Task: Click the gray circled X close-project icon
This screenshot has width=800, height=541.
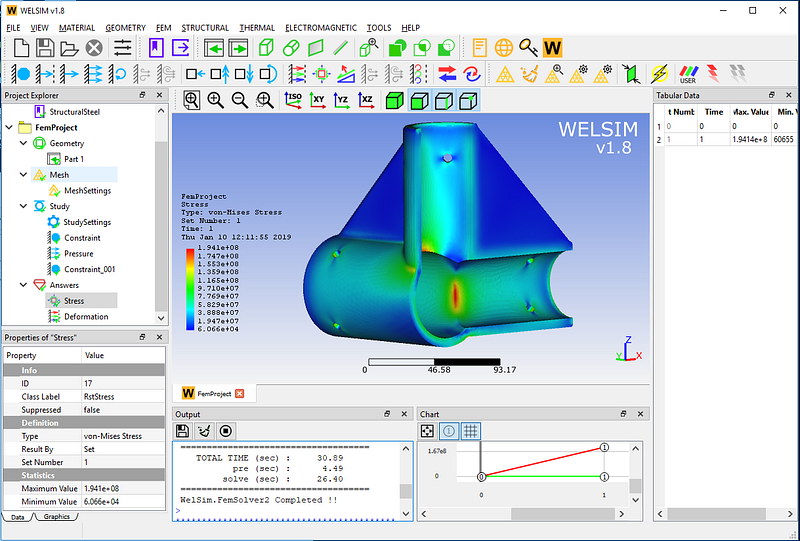Action: [x=94, y=48]
